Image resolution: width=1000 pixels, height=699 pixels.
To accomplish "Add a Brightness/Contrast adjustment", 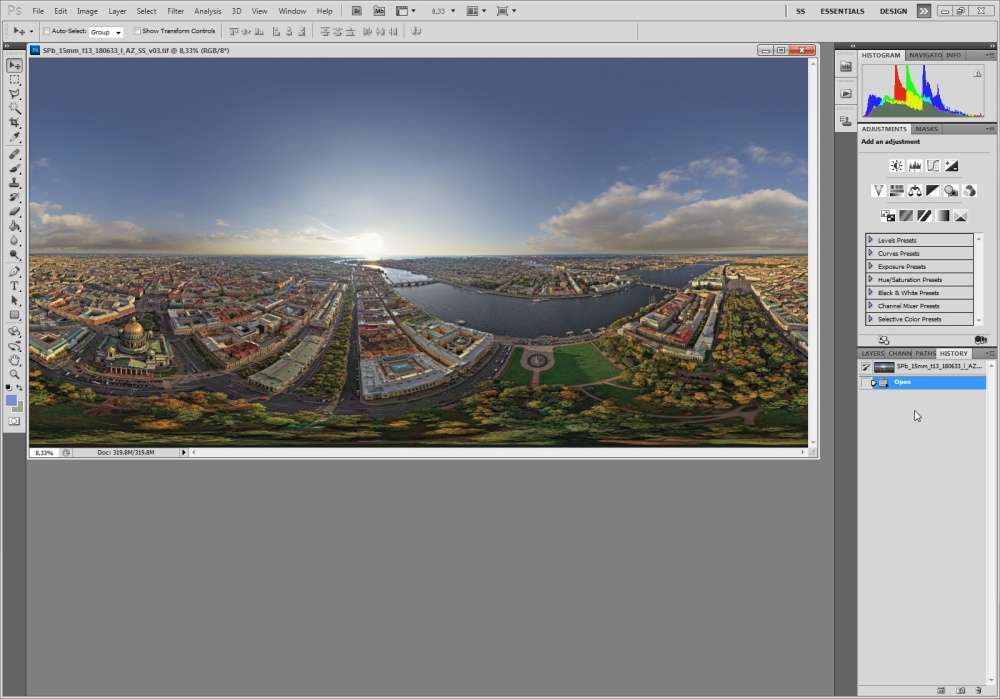I will tap(896, 166).
